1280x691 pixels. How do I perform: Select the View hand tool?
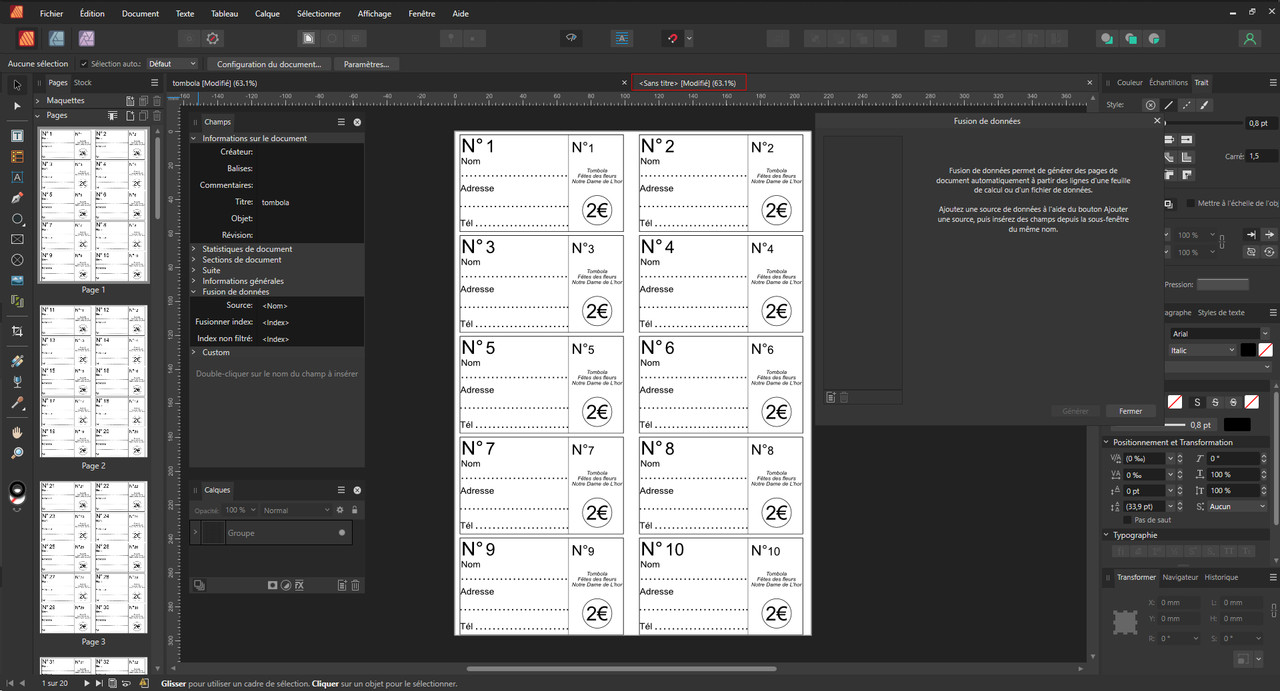17,432
